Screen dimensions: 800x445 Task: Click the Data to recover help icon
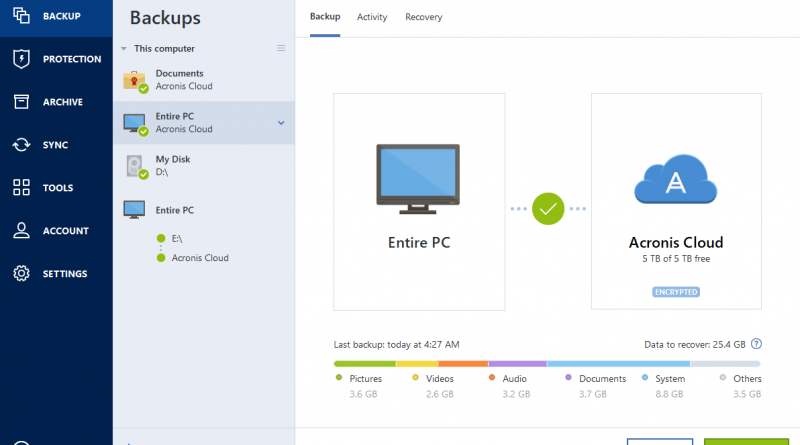[756, 344]
